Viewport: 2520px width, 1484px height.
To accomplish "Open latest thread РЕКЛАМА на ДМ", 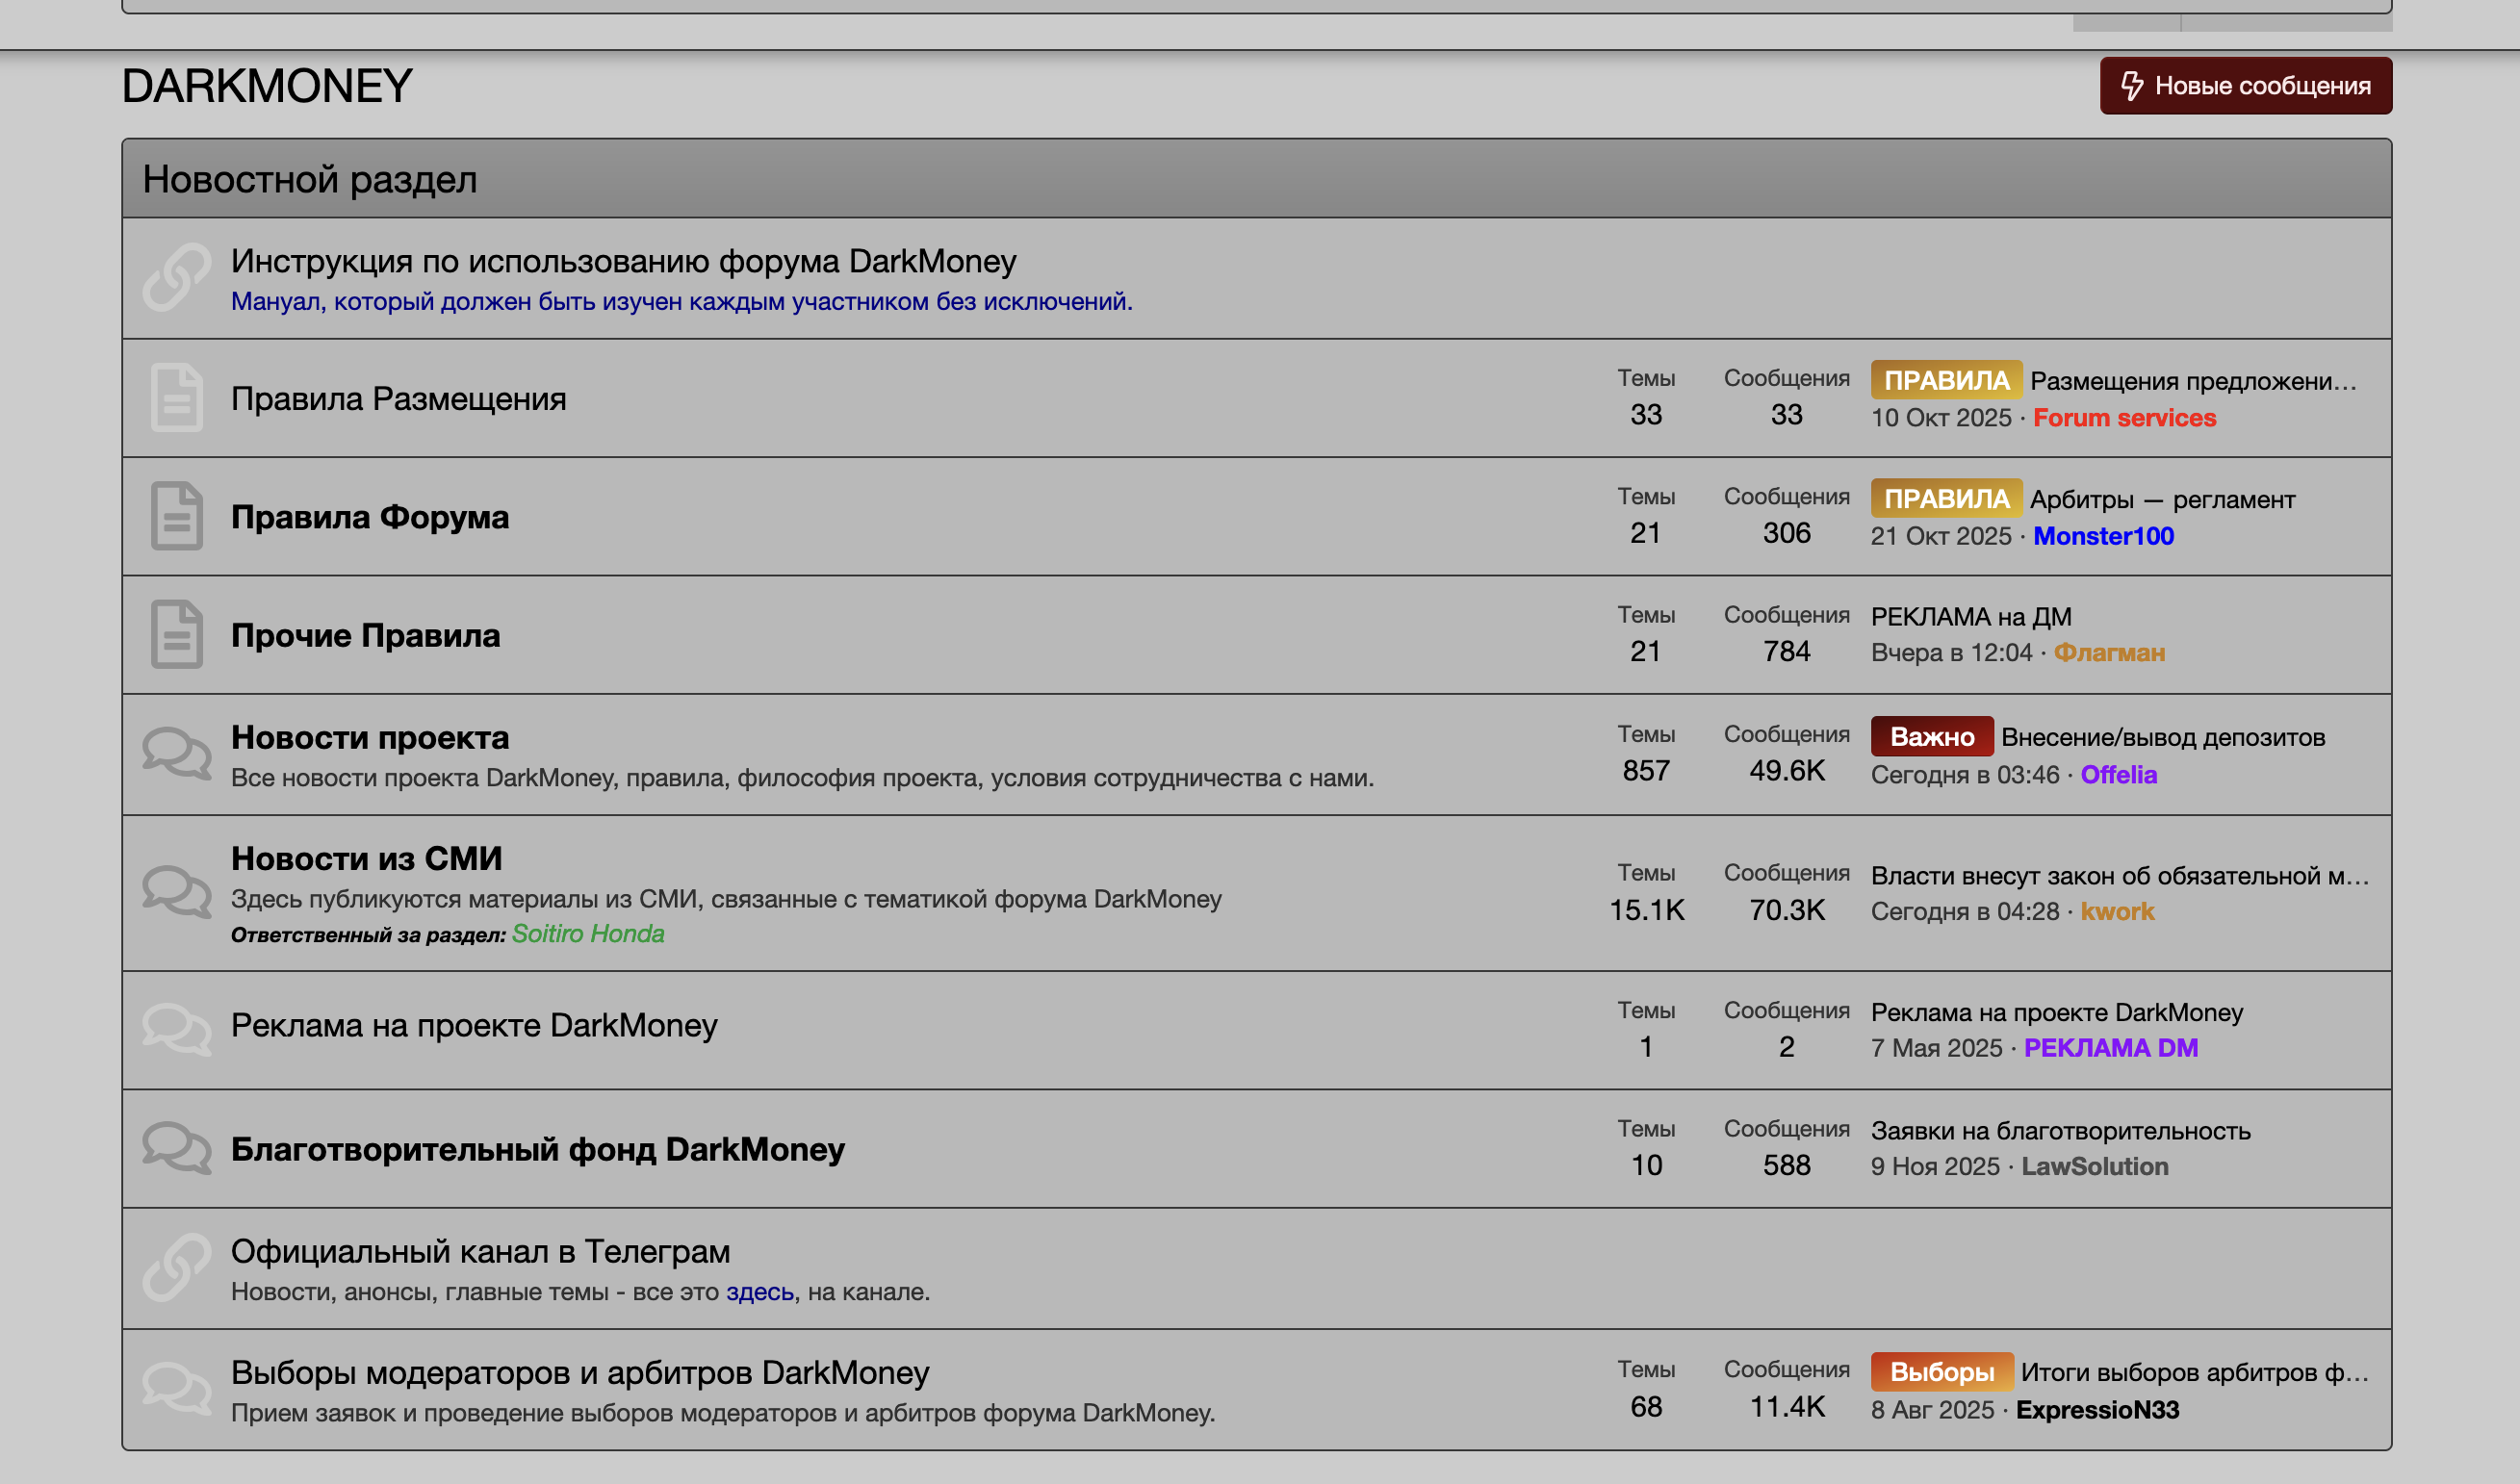I will (x=1970, y=616).
